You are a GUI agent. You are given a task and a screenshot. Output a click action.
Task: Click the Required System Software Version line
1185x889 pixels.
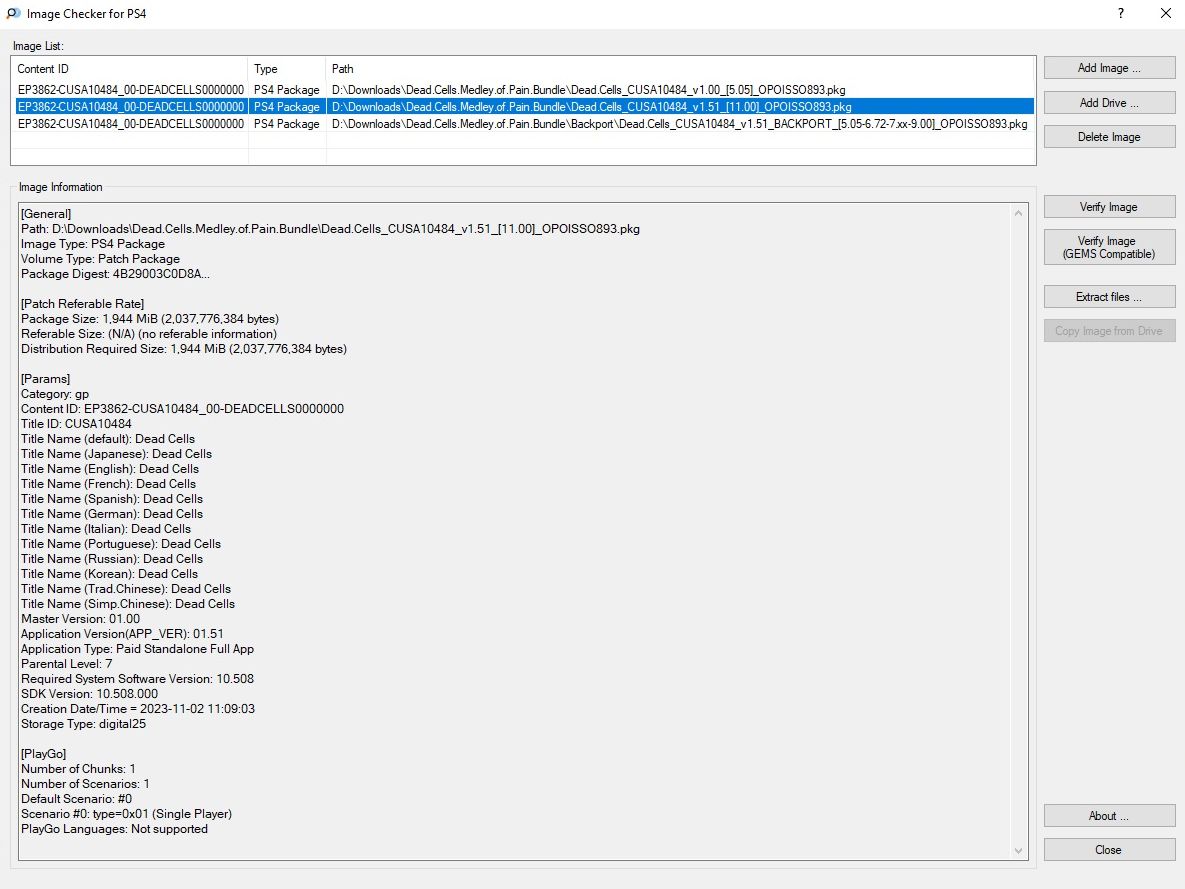point(138,679)
